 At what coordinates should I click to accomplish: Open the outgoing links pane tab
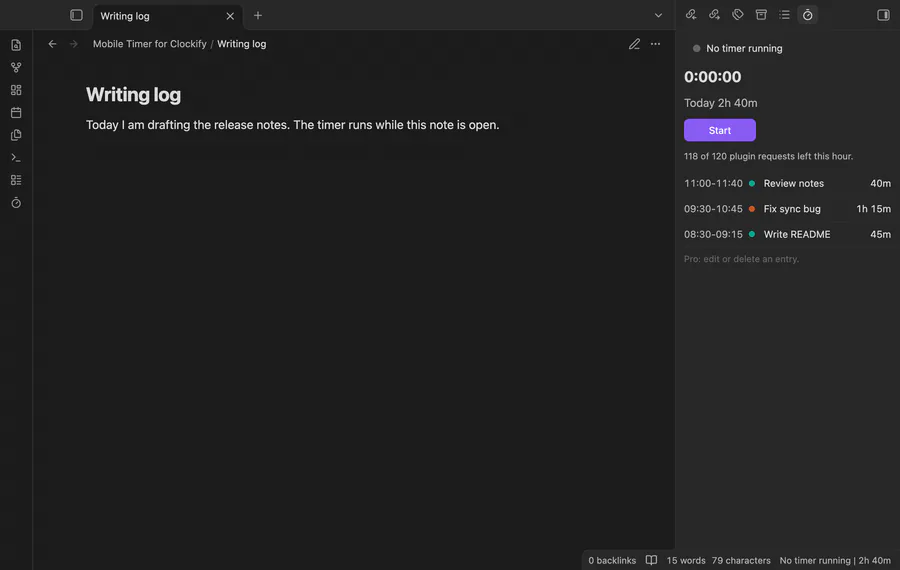point(714,15)
